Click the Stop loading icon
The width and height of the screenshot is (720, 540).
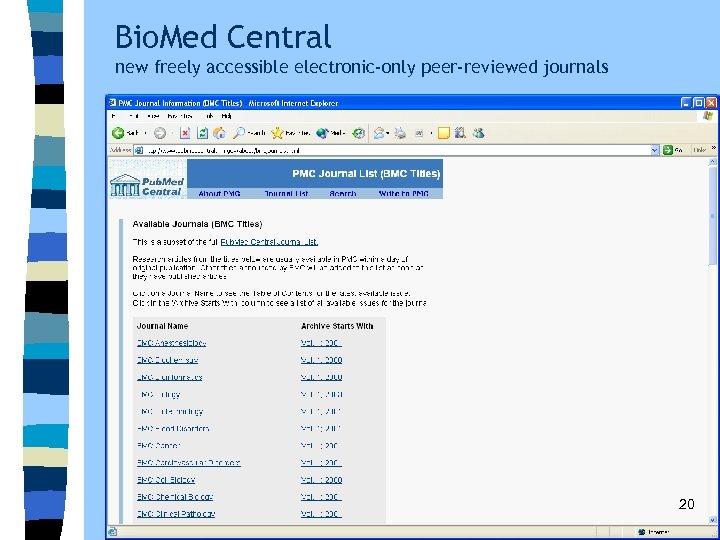pyautogui.click(x=185, y=133)
